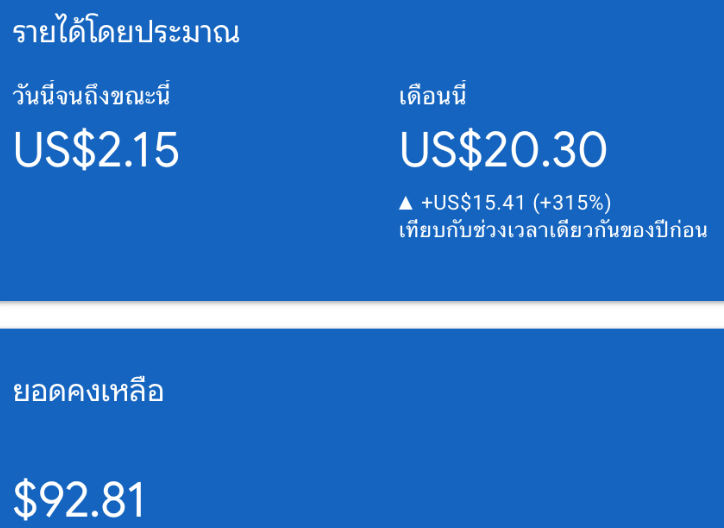The height and width of the screenshot is (528, 724).
Task: Click blank area right of รายได้โดยประมาณ heading
Action: [x=480, y=33]
